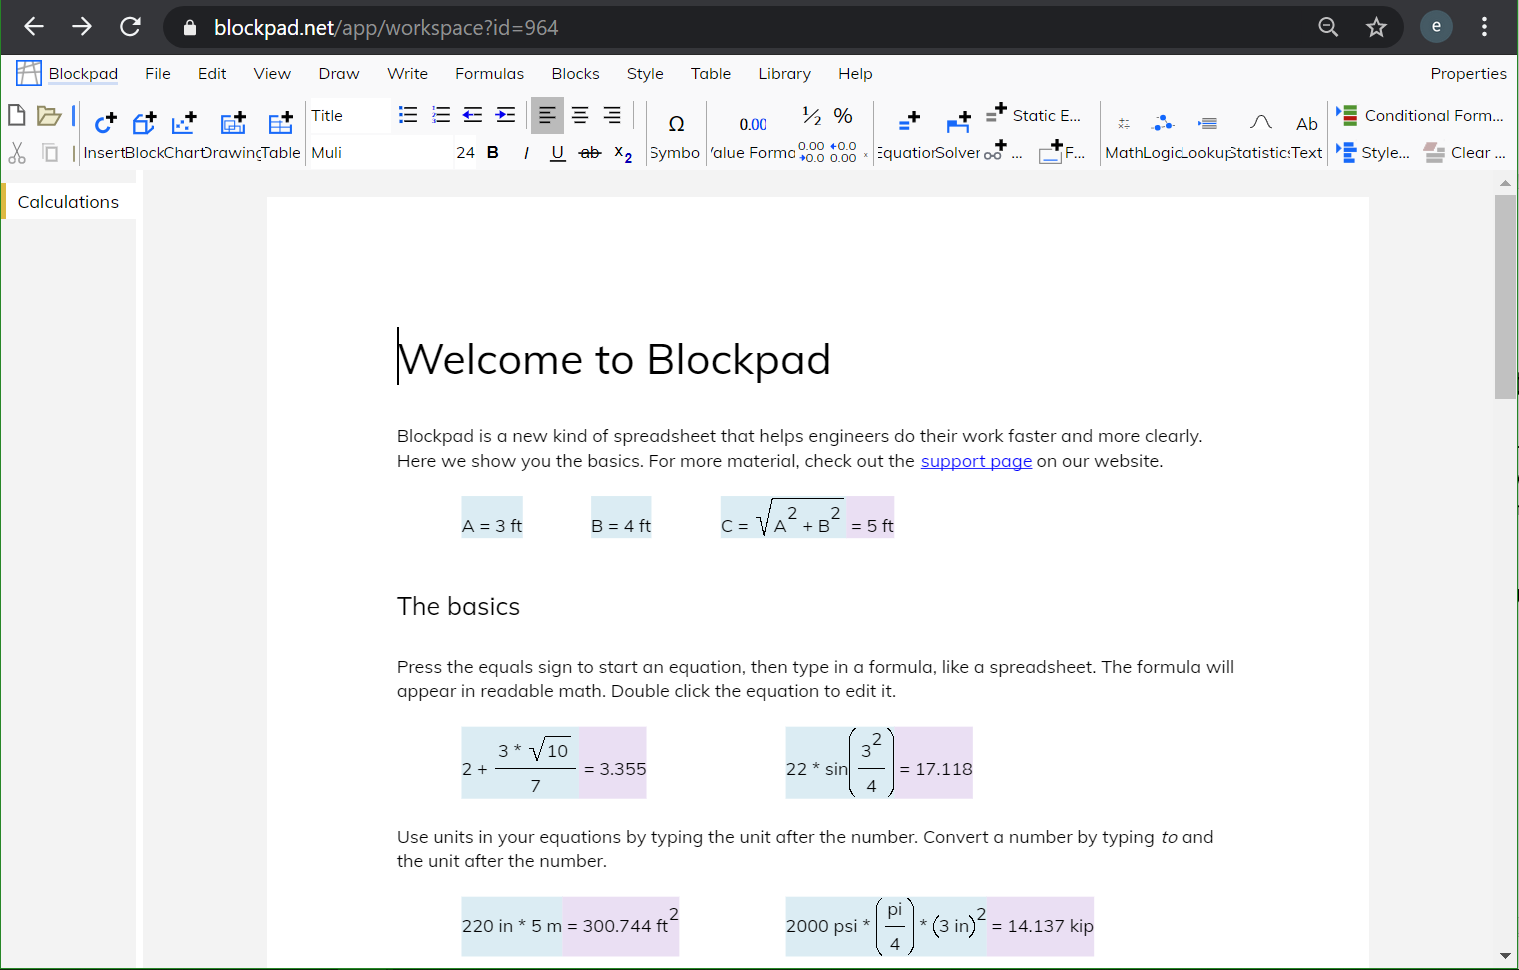
Task: Open the Symbol (omega) picker
Action: [x=676, y=124]
